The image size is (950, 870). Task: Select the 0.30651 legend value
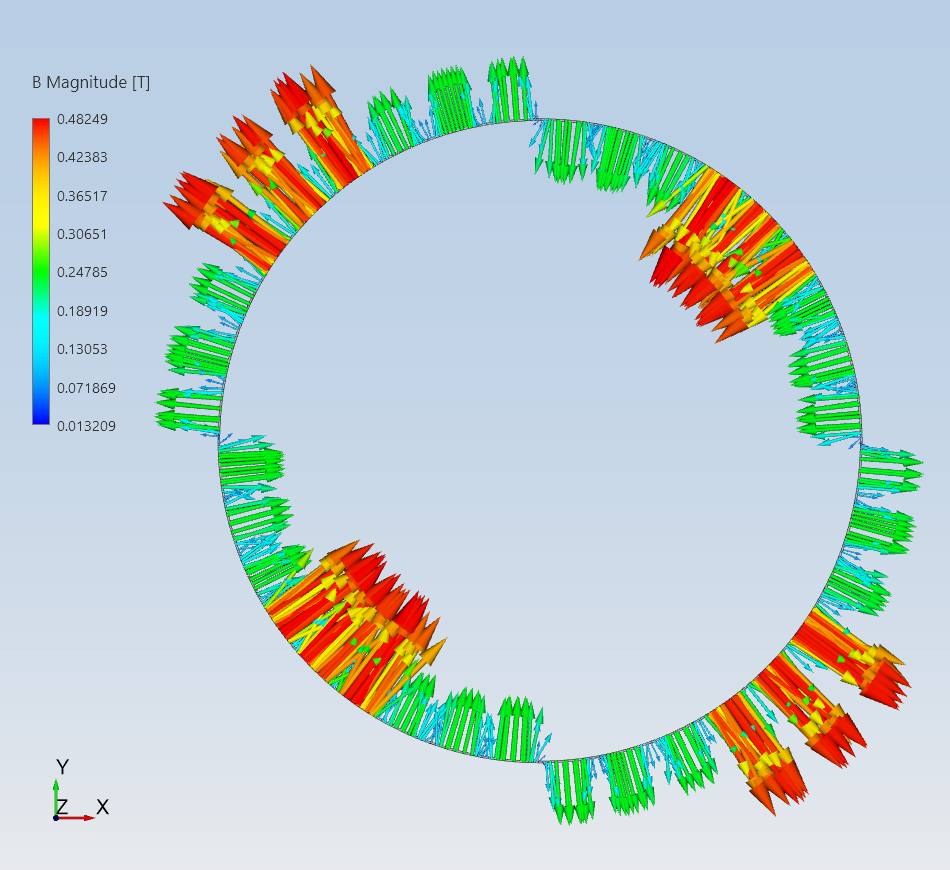point(82,234)
